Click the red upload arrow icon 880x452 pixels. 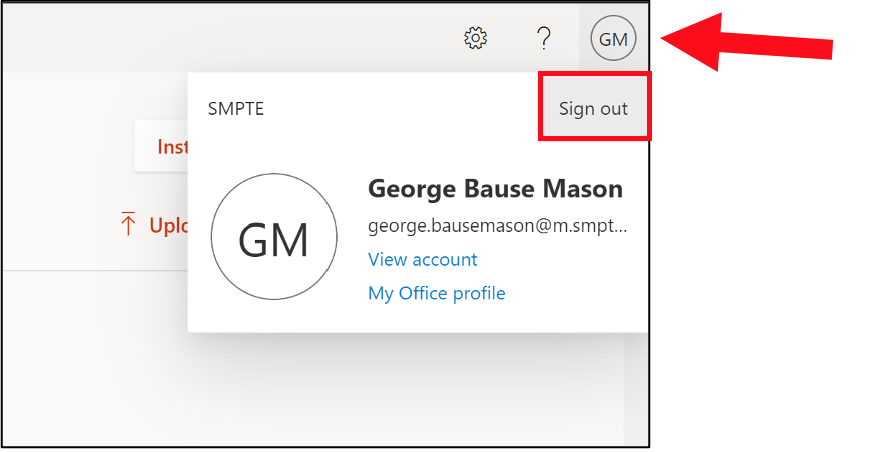pyautogui.click(x=128, y=225)
